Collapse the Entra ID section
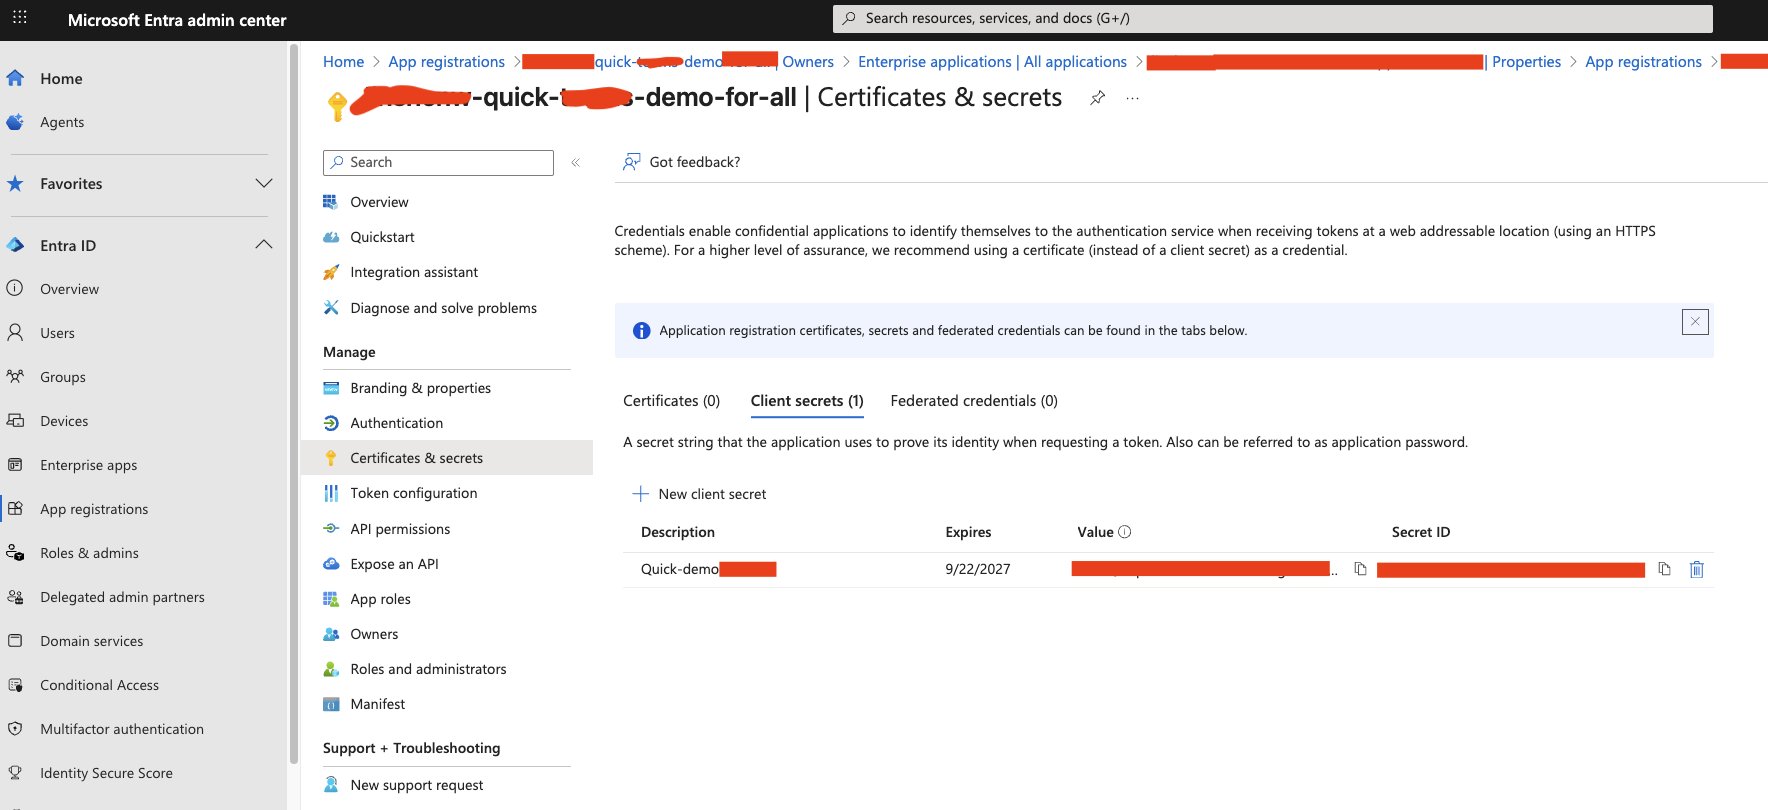This screenshot has height=810, width=1768. click(x=263, y=245)
